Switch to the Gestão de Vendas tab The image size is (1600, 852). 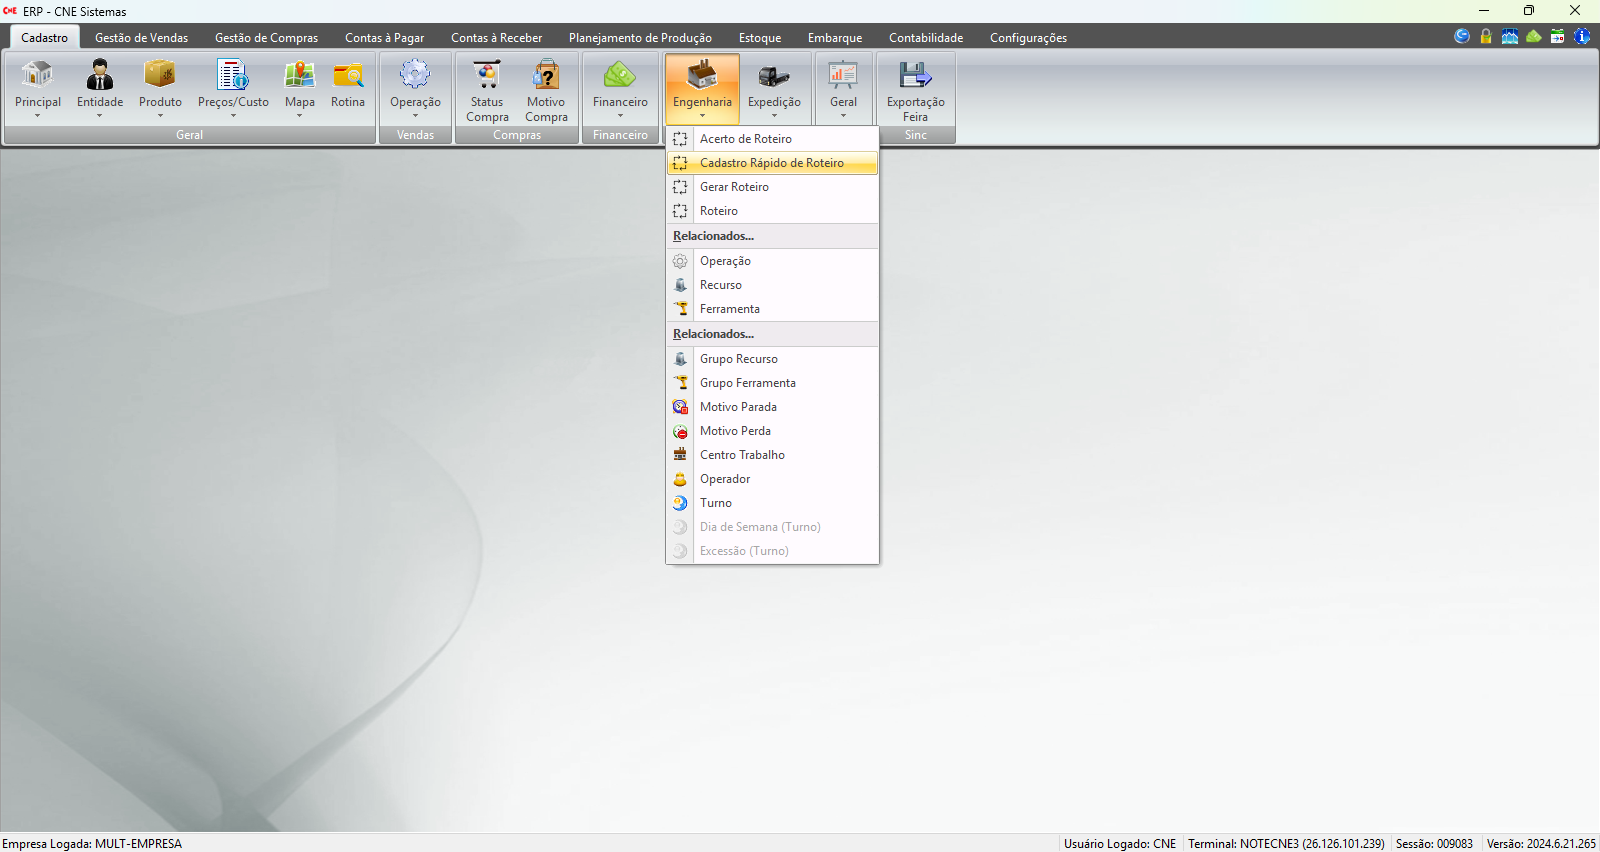(x=141, y=38)
